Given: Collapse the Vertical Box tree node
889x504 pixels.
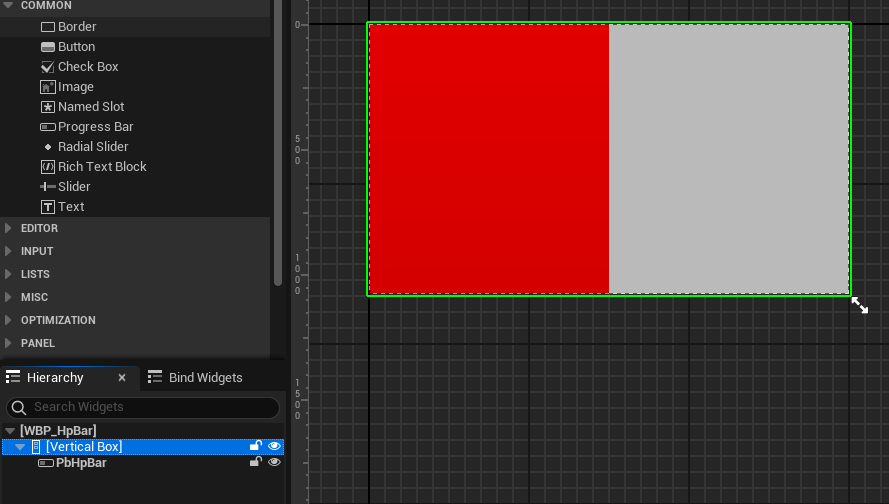Looking at the screenshot, I should [20, 447].
